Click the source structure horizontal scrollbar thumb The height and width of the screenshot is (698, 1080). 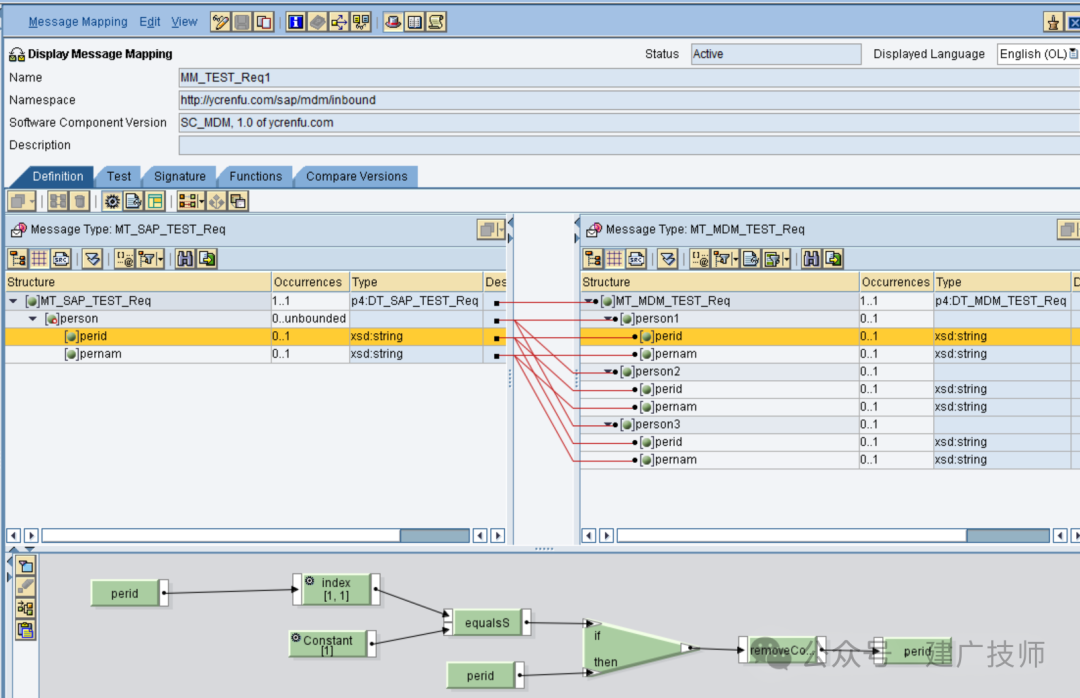[435, 535]
